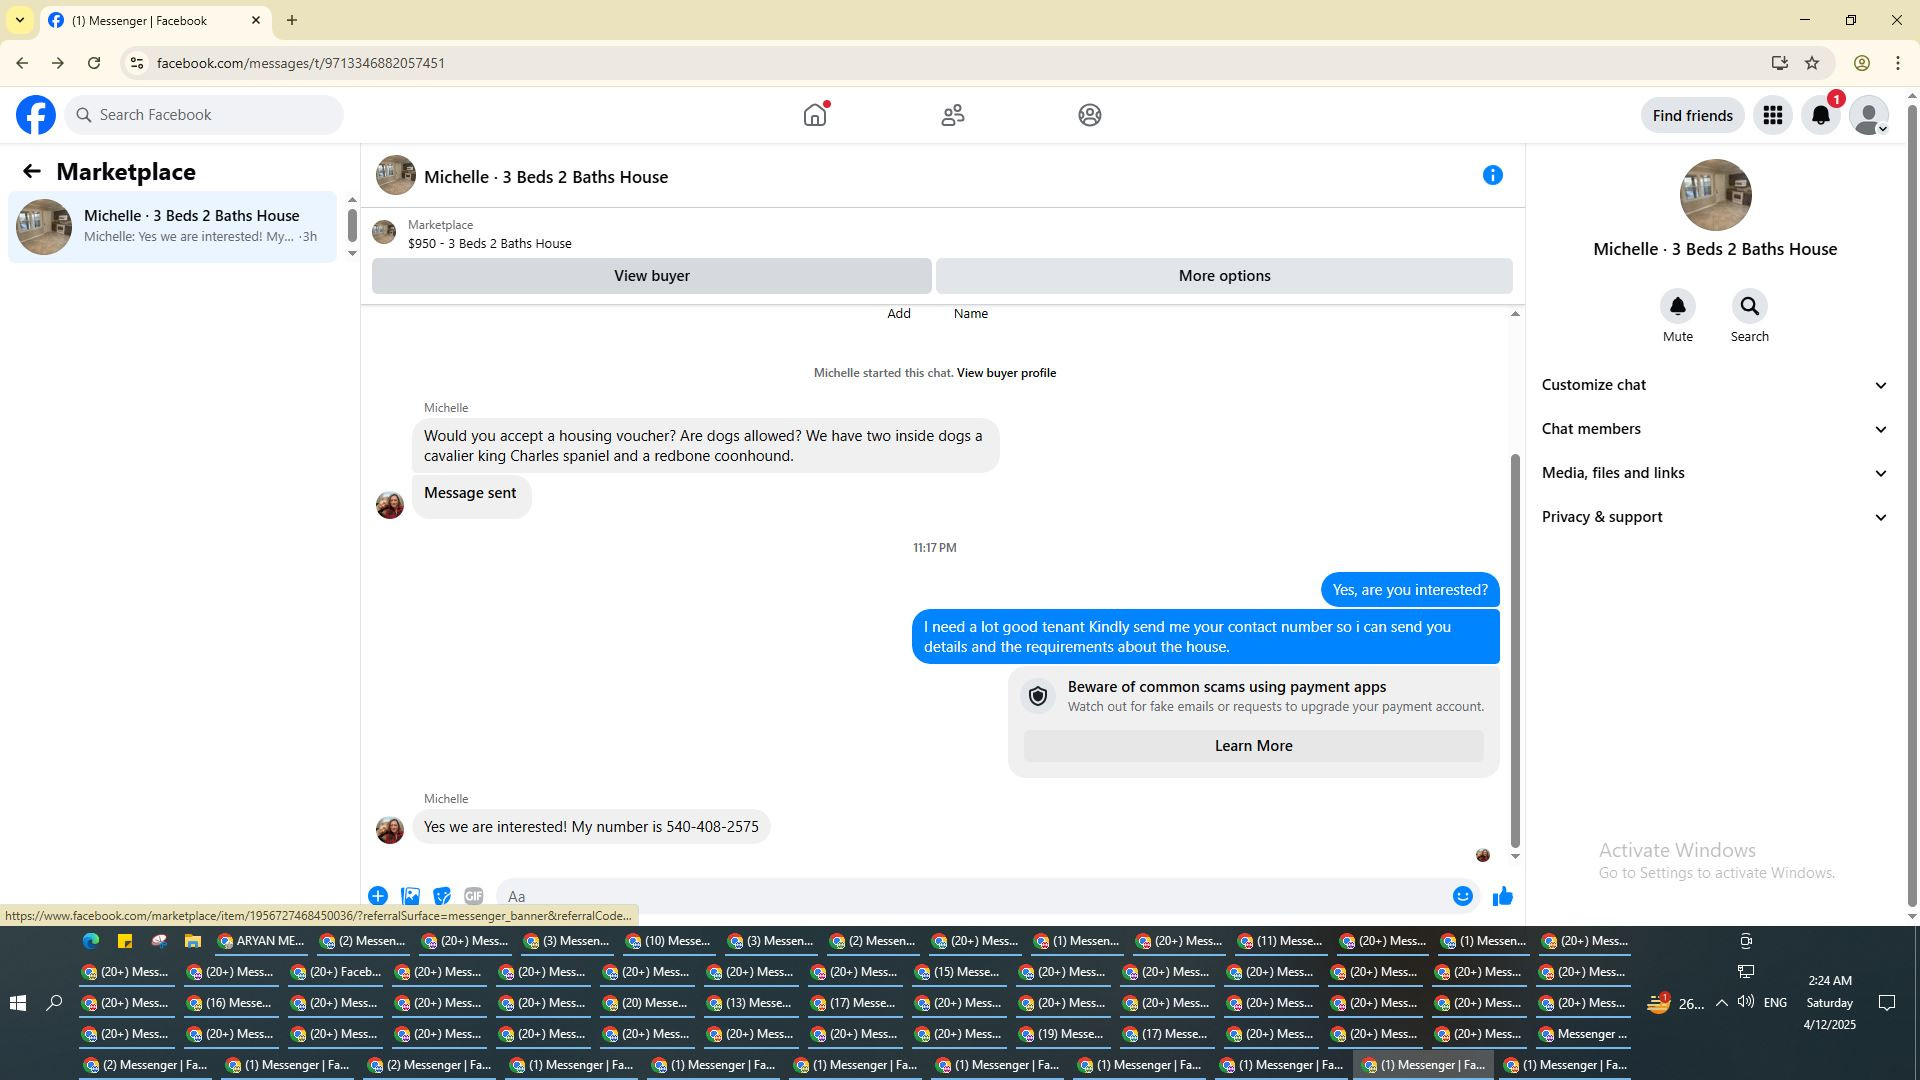Open more actions plus icon in composer
The height and width of the screenshot is (1080, 1920).
[378, 896]
